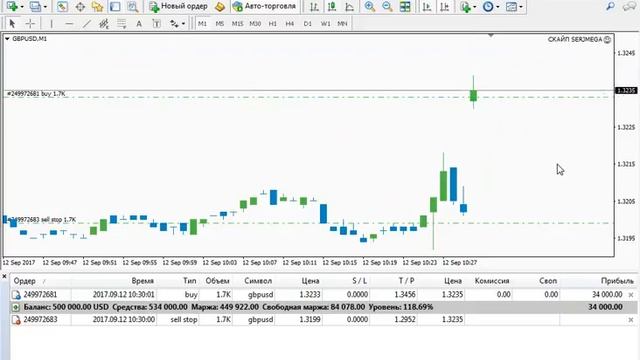
Task: Open the templates icon
Action: [511, 7]
